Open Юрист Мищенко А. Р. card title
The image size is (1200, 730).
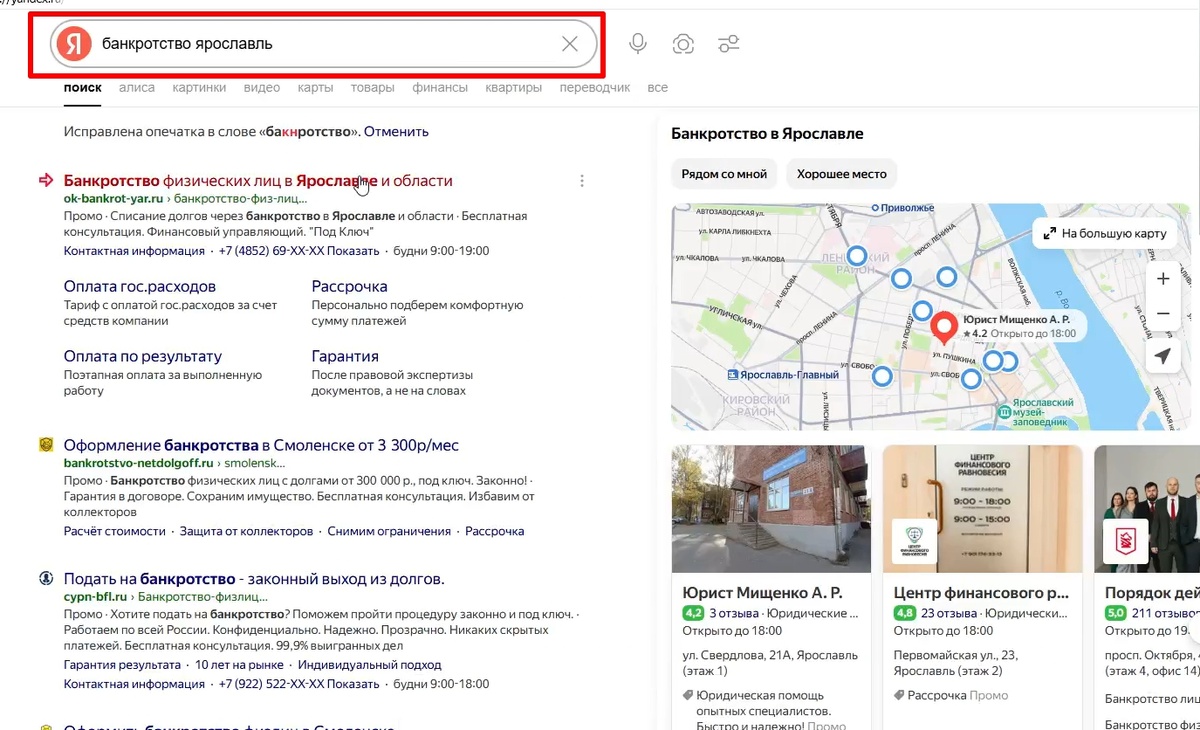coord(762,592)
